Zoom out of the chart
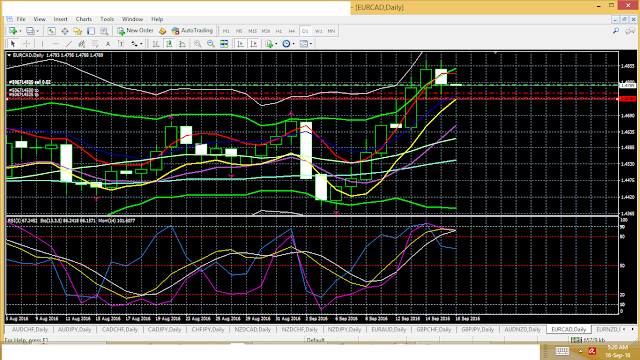640x360 pixels. pos(211,44)
